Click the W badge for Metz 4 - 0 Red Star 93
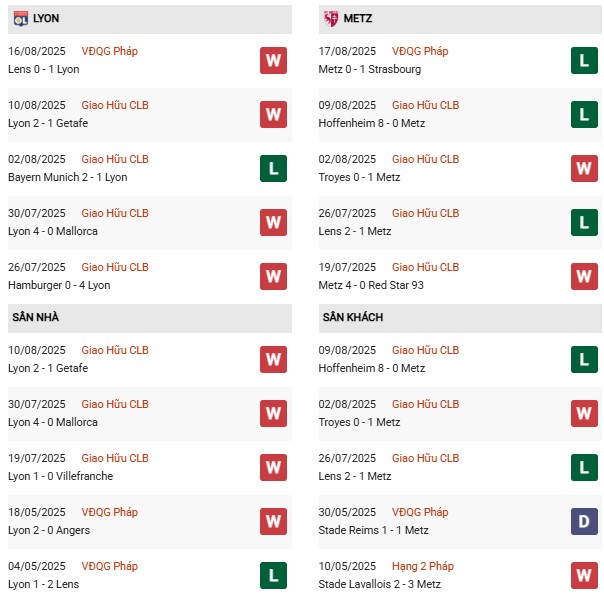604x599 pixels. coord(584,276)
